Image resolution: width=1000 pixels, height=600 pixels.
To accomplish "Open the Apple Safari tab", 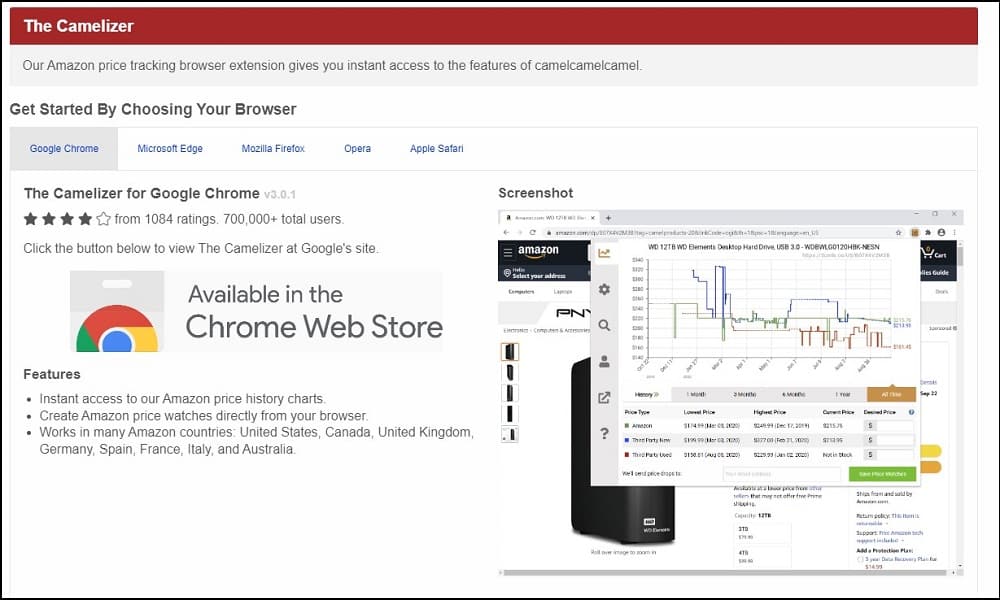I will (x=437, y=149).
